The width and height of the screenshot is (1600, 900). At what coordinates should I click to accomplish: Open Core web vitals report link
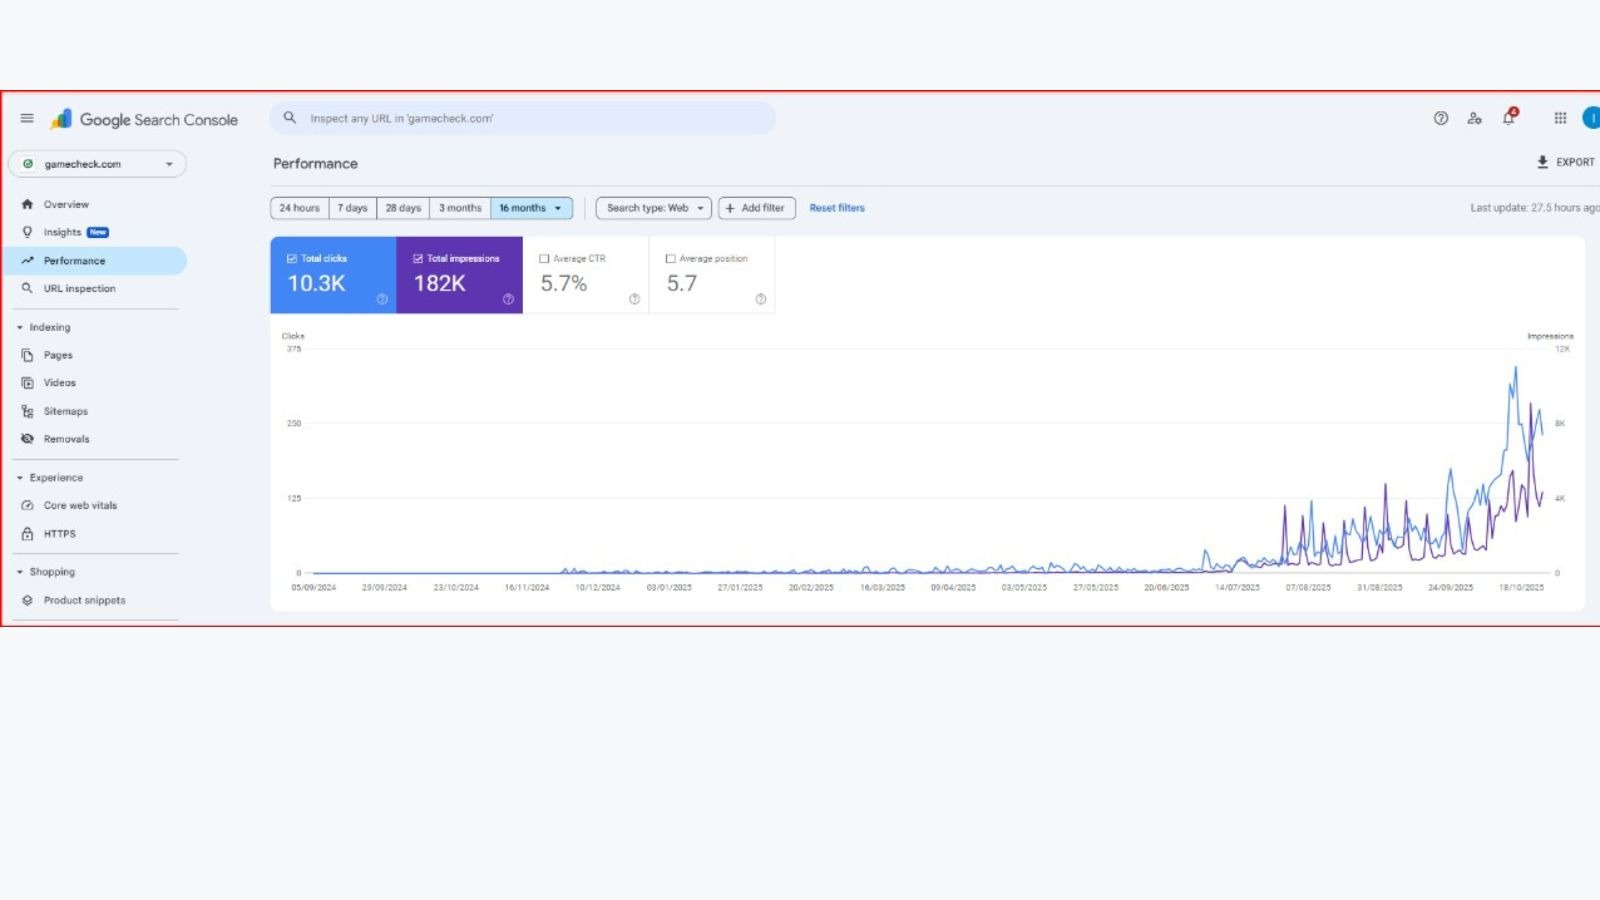click(80, 505)
